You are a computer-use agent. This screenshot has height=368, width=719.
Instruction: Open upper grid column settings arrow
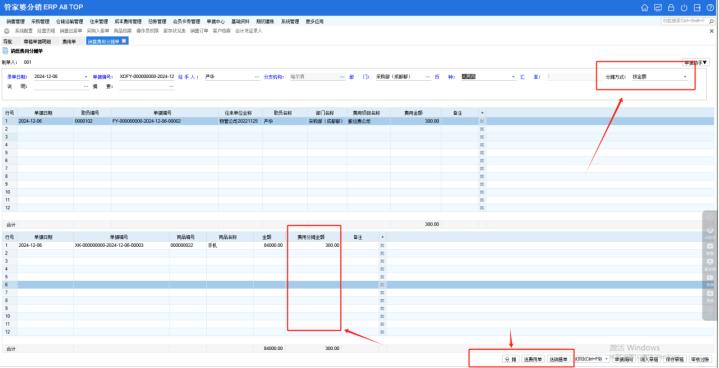[x=481, y=112]
